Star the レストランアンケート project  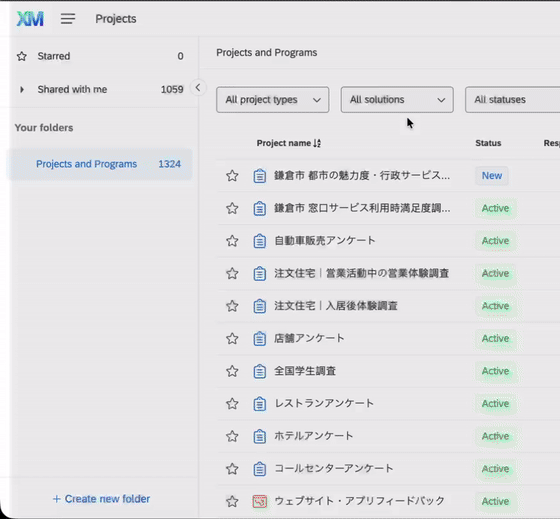(x=232, y=404)
